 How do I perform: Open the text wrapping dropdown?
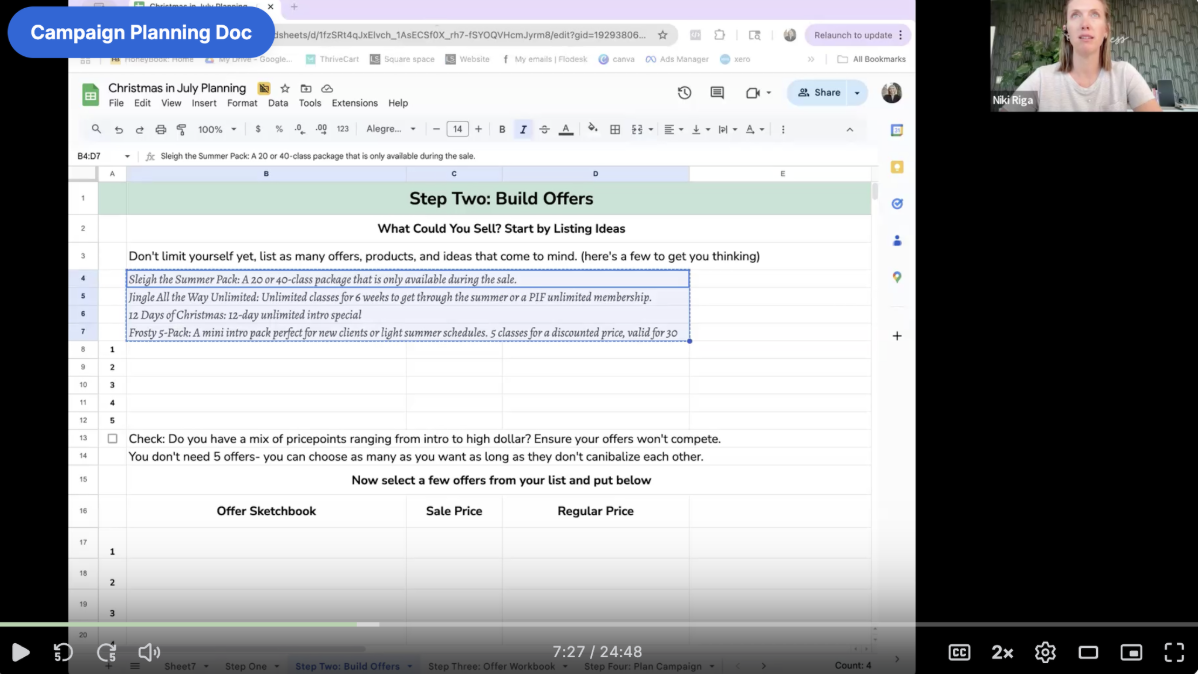[727, 130]
